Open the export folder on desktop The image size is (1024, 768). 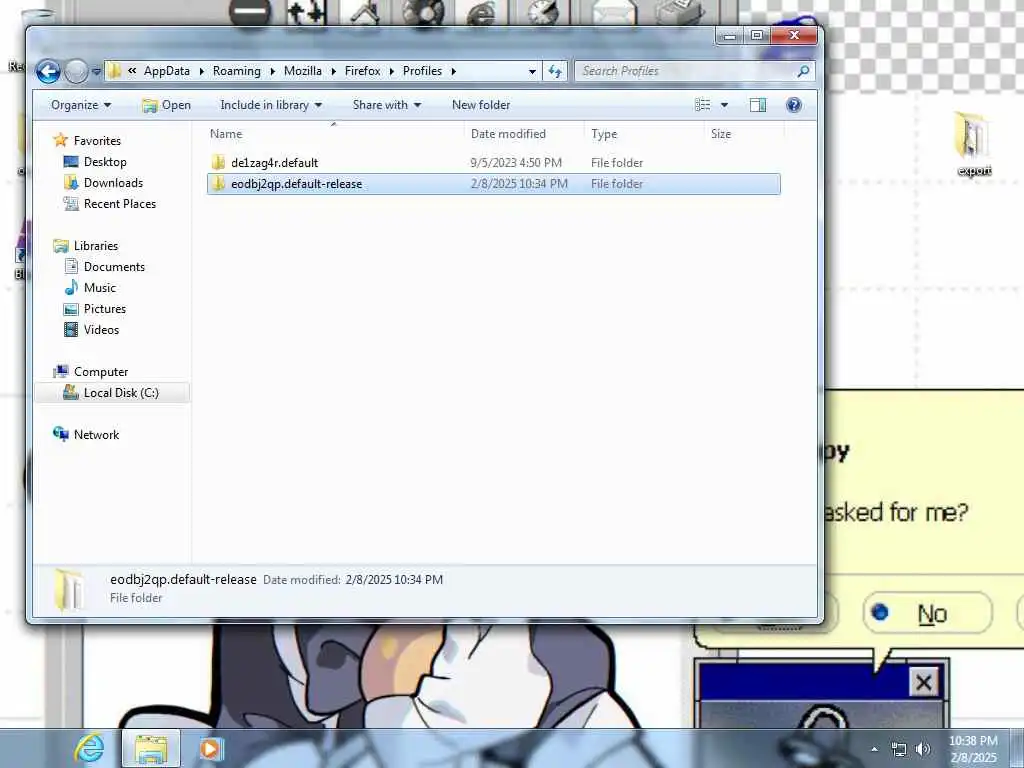pyautogui.click(x=973, y=144)
